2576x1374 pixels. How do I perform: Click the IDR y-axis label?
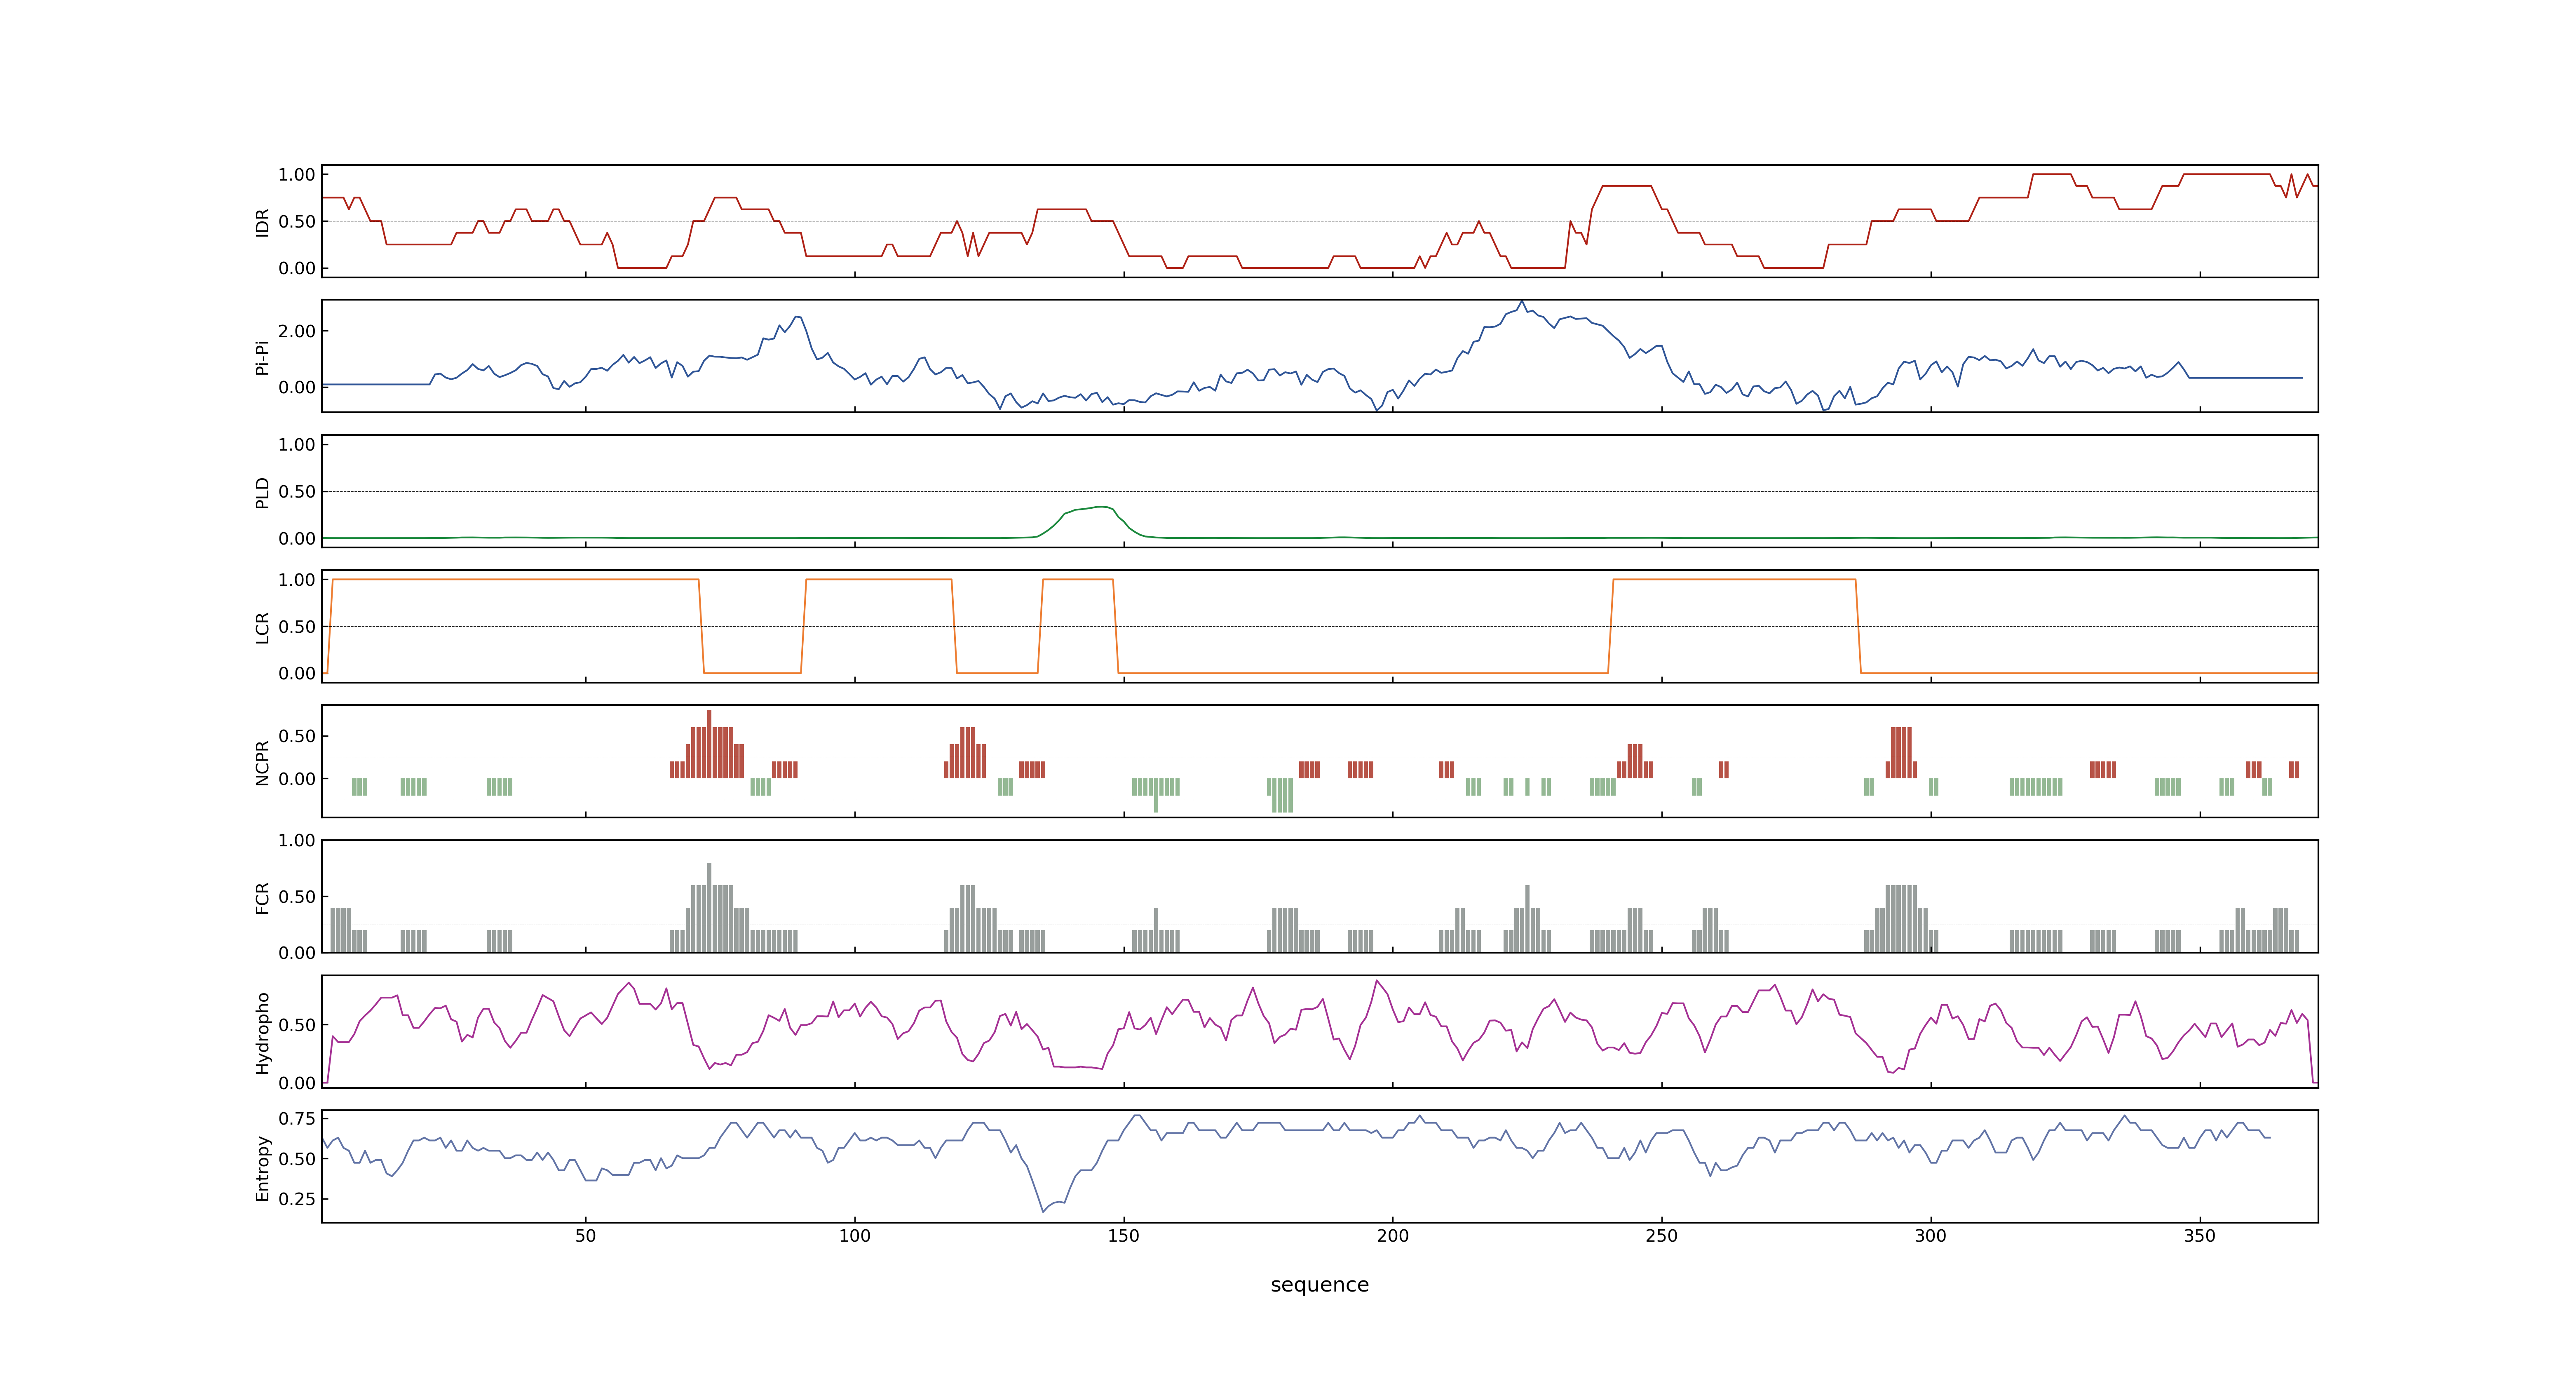point(262,222)
